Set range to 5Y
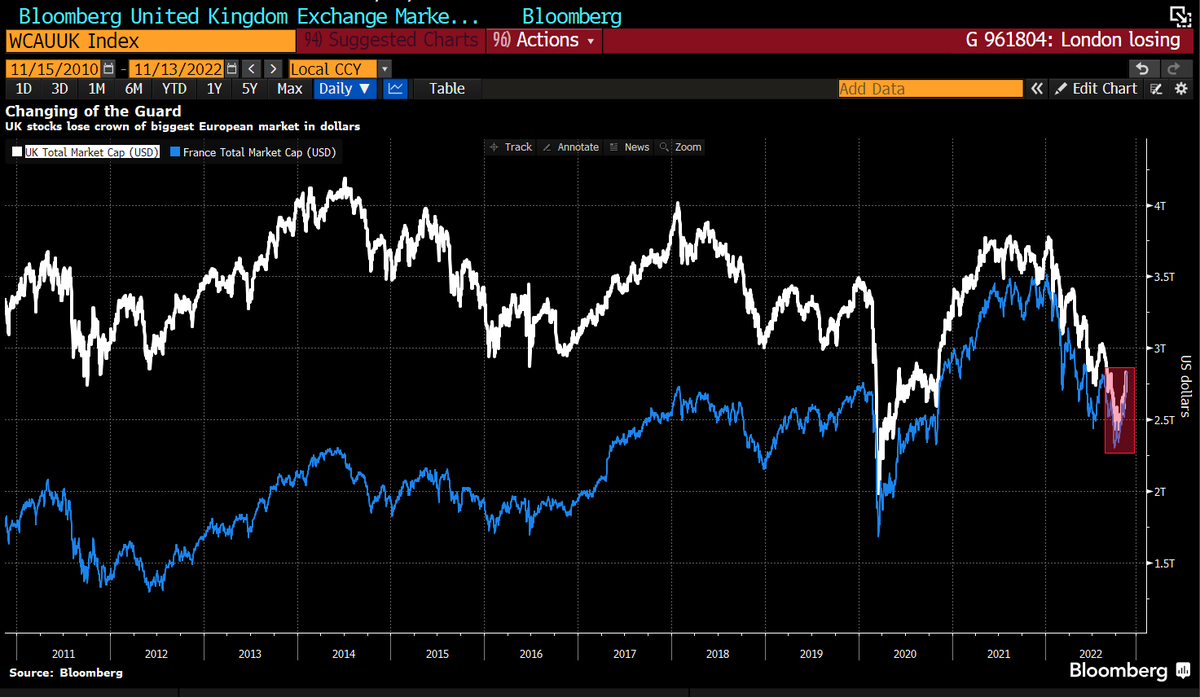 (250, 89)
